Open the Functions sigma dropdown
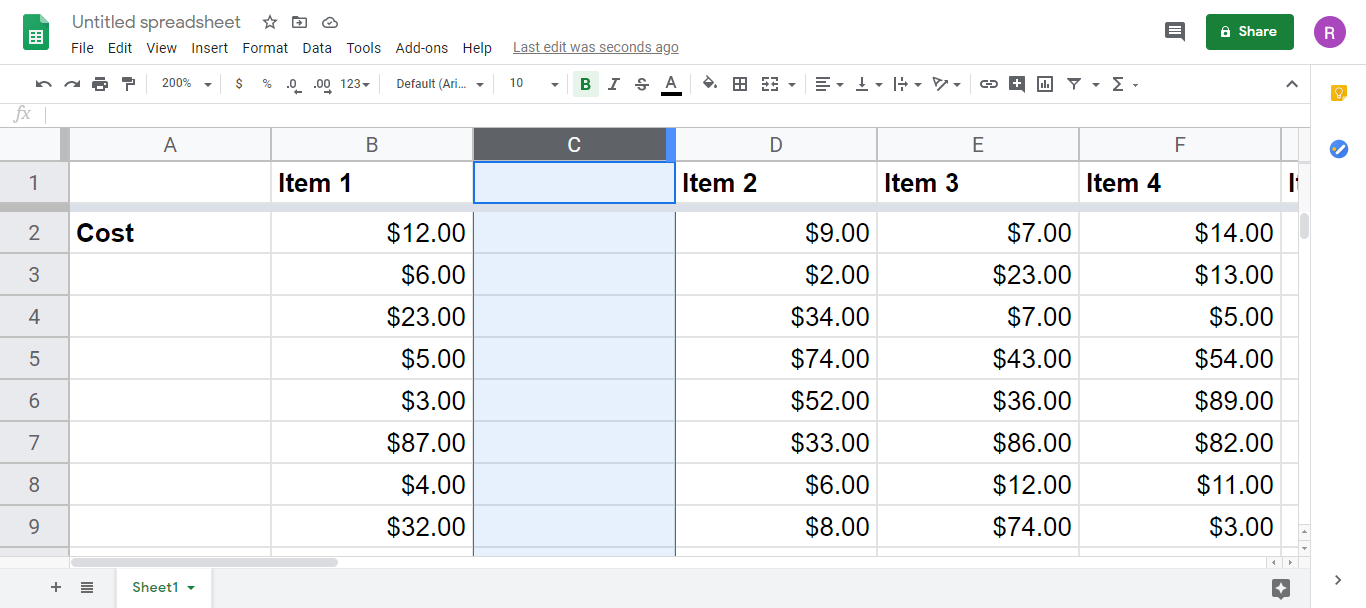The width and height of the screenshot is (1366, 608). point(1125,84)
